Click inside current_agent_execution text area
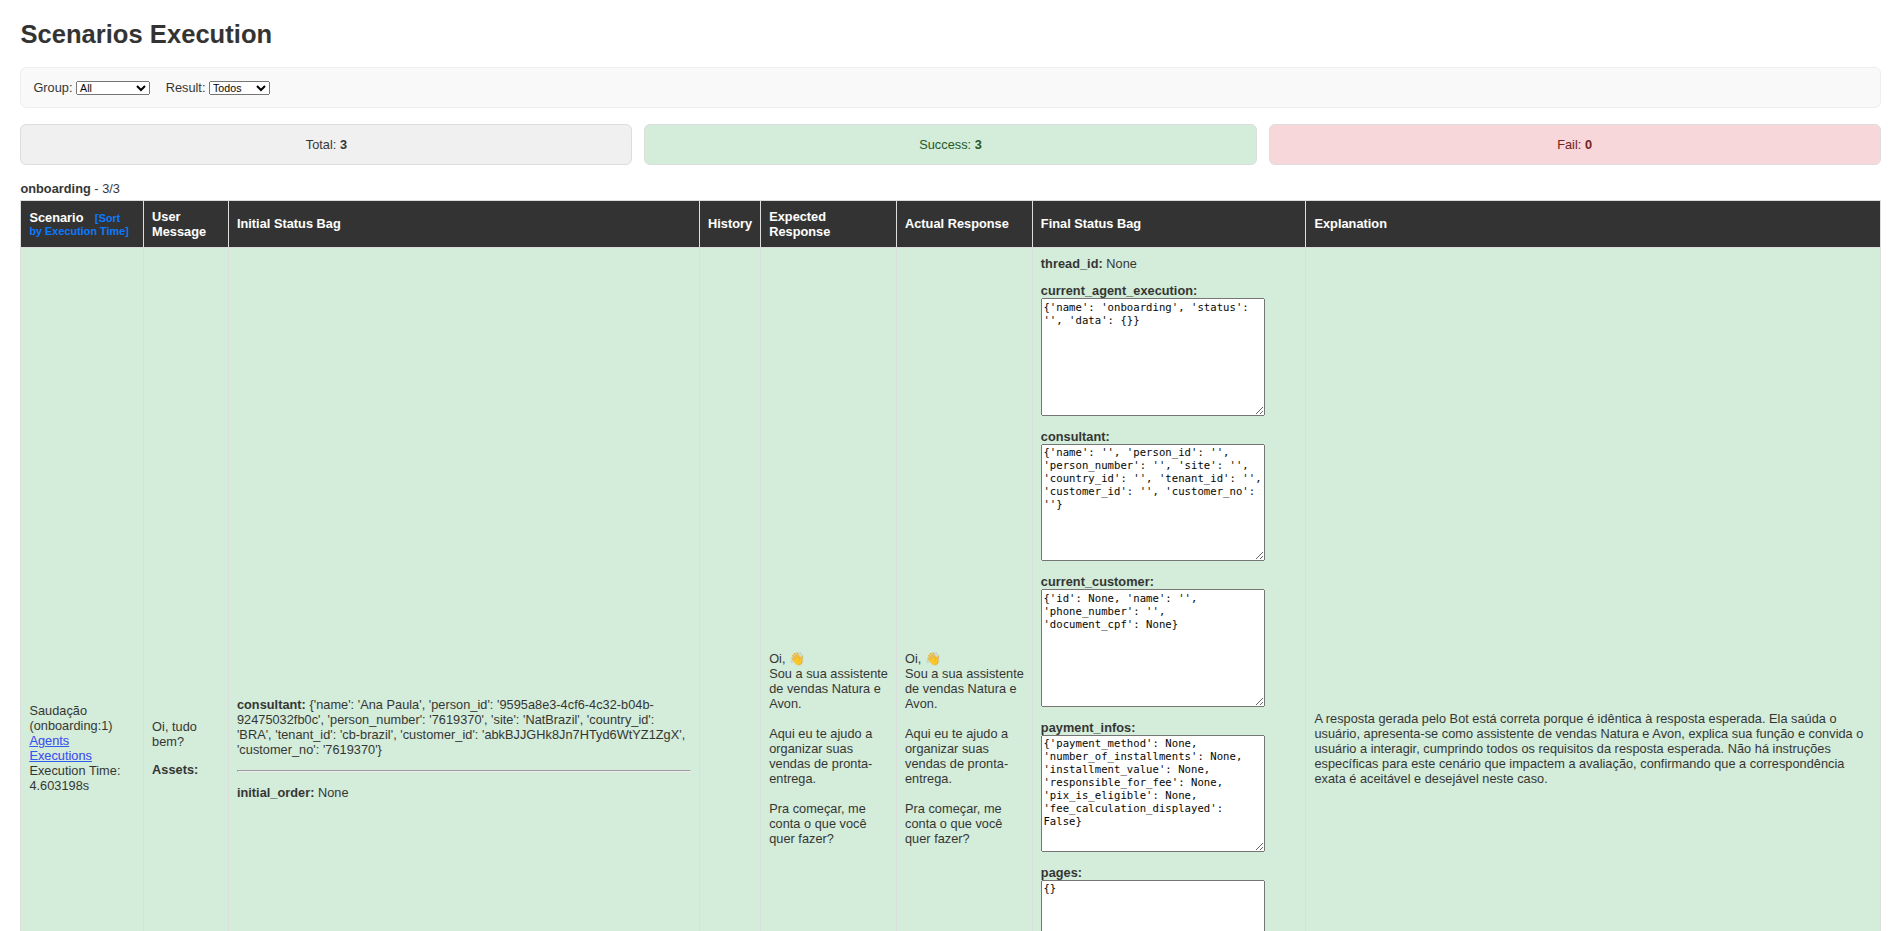 coord(1152,357)
